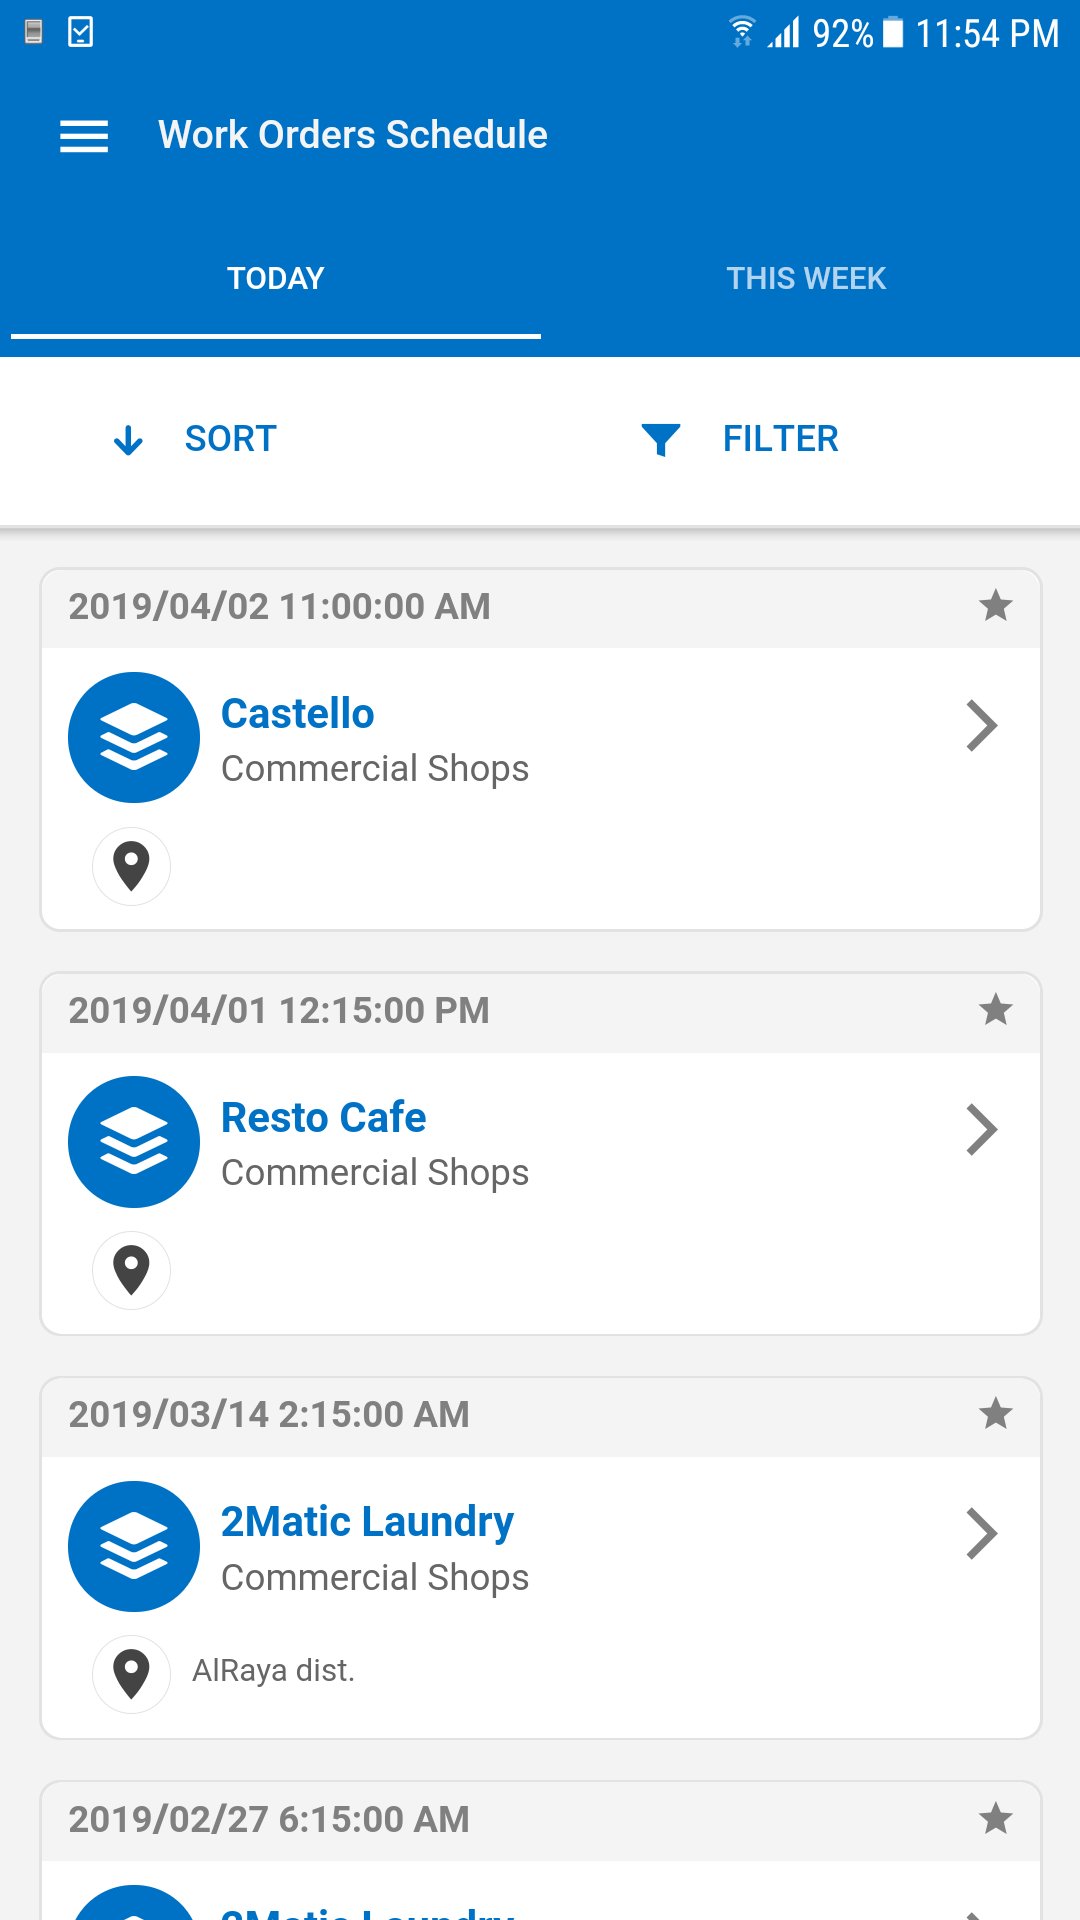Open the Resto Cafe title link
The width and height of the screenshot is (1080, 1920).
pos(323,1117)
